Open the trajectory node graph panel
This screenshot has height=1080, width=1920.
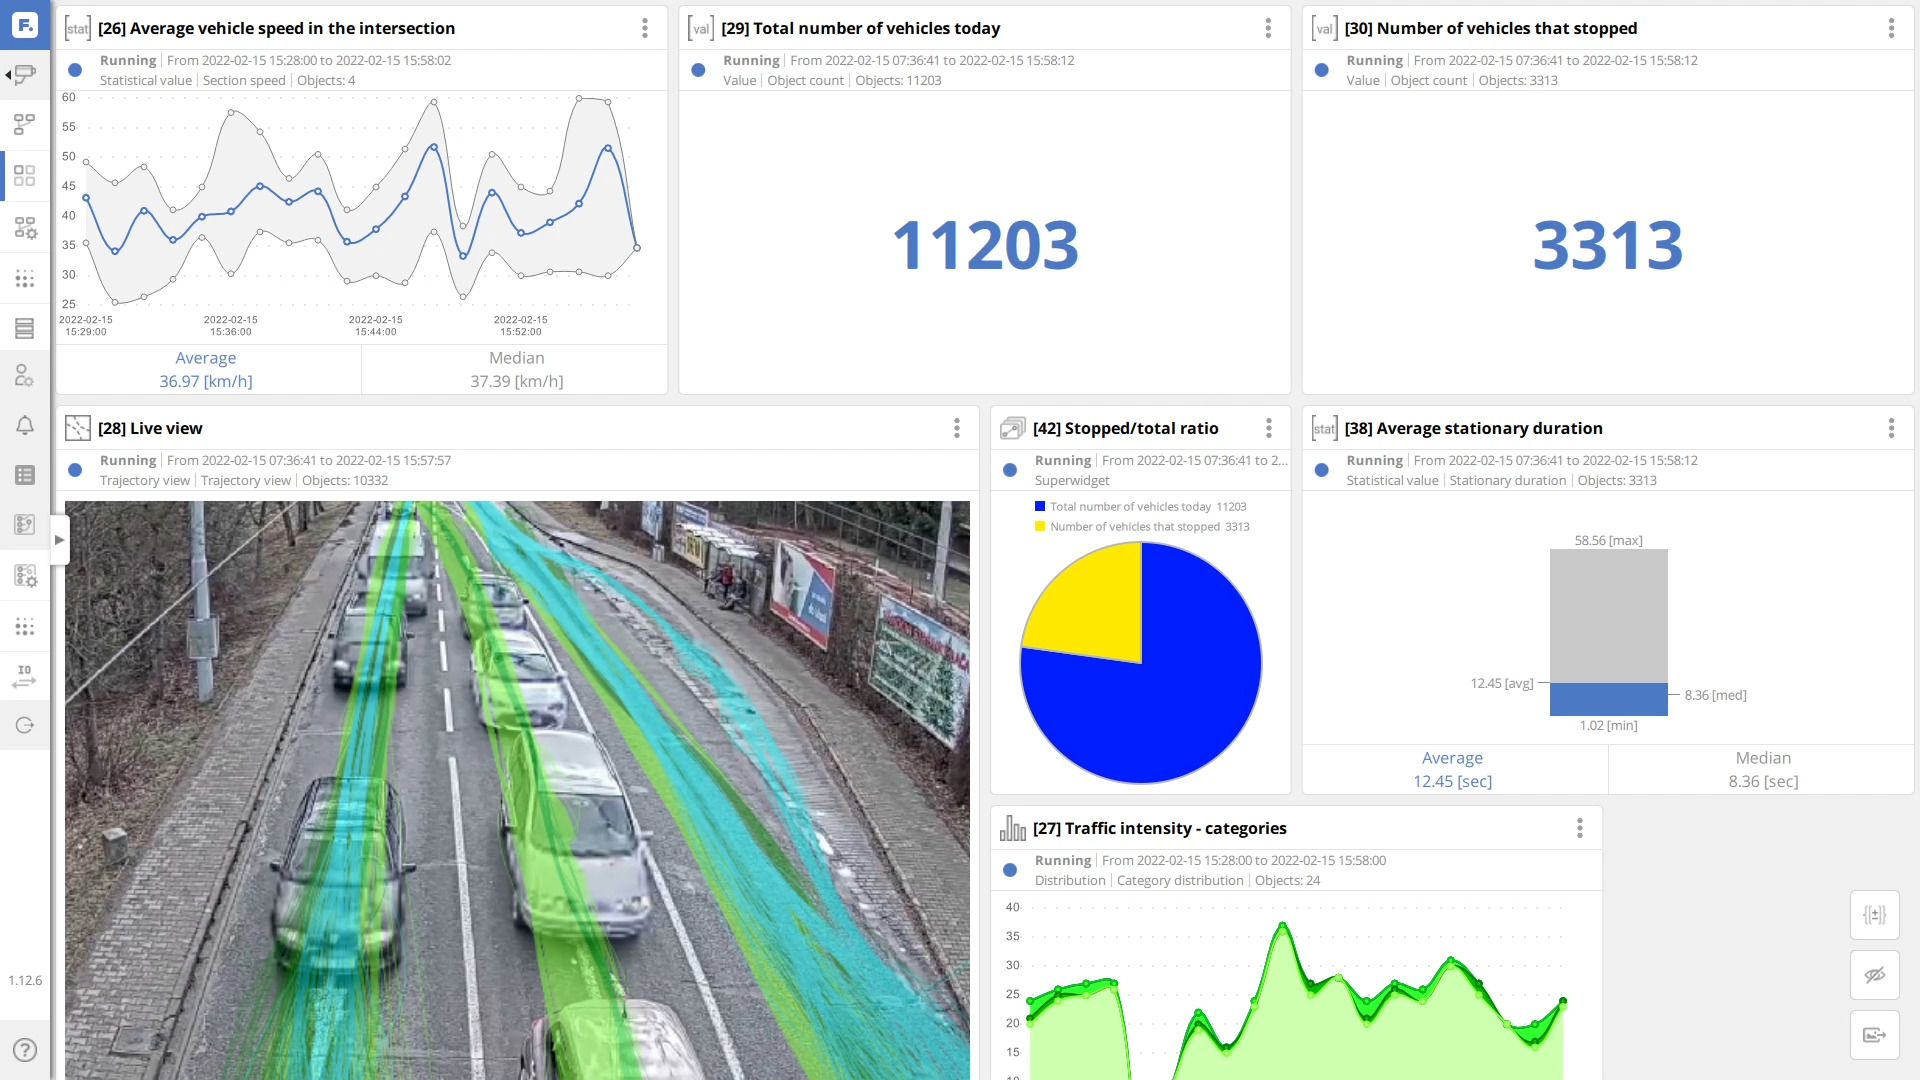[x=24, y=124]
